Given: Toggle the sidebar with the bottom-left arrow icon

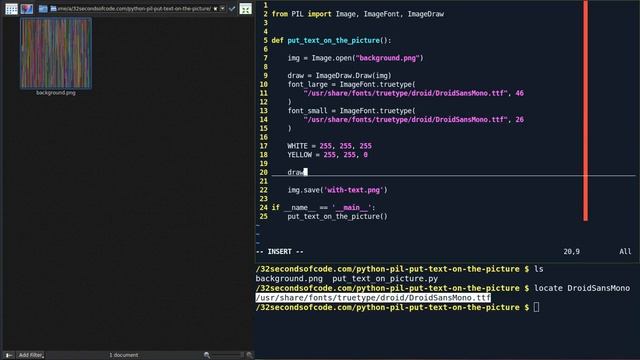Looking at the screenshot, I should click(x=9, y=355).
